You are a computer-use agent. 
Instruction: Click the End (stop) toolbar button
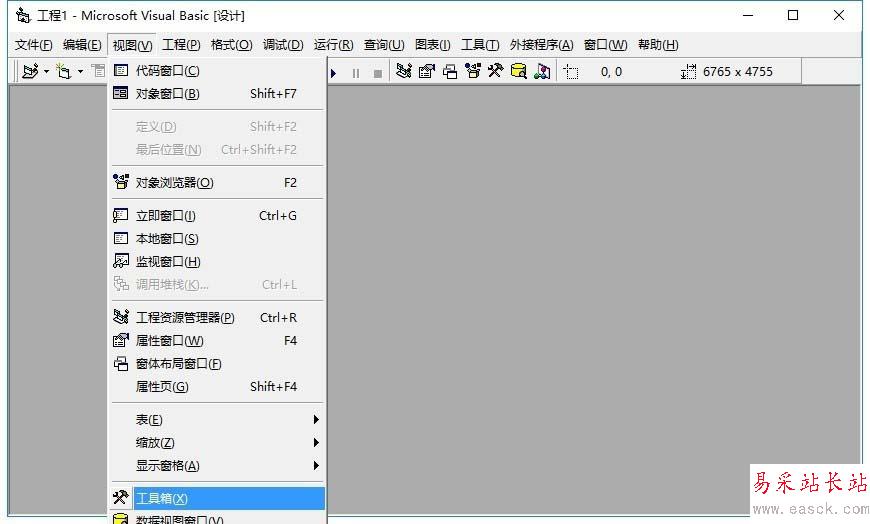click(378, 73)
